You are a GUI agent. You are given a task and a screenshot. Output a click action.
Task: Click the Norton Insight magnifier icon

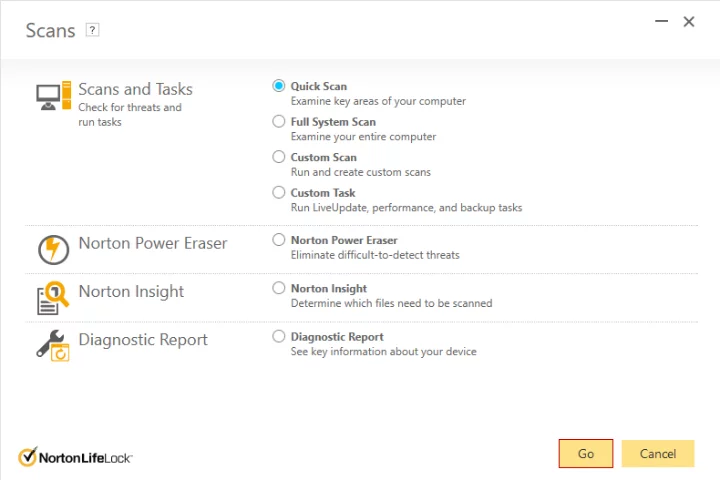coord(53,298)
